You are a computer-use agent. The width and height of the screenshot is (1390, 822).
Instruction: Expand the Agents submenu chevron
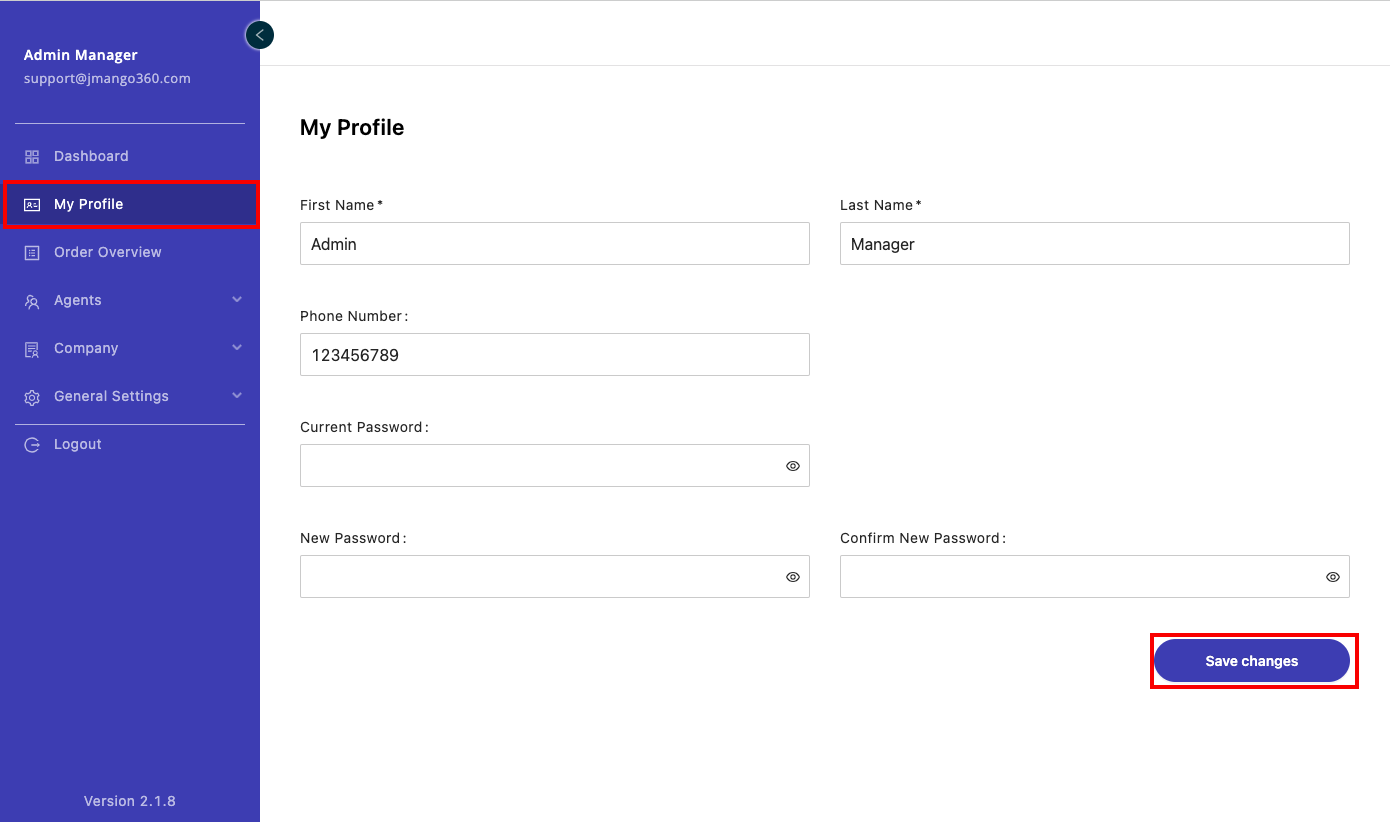[237, 299]
